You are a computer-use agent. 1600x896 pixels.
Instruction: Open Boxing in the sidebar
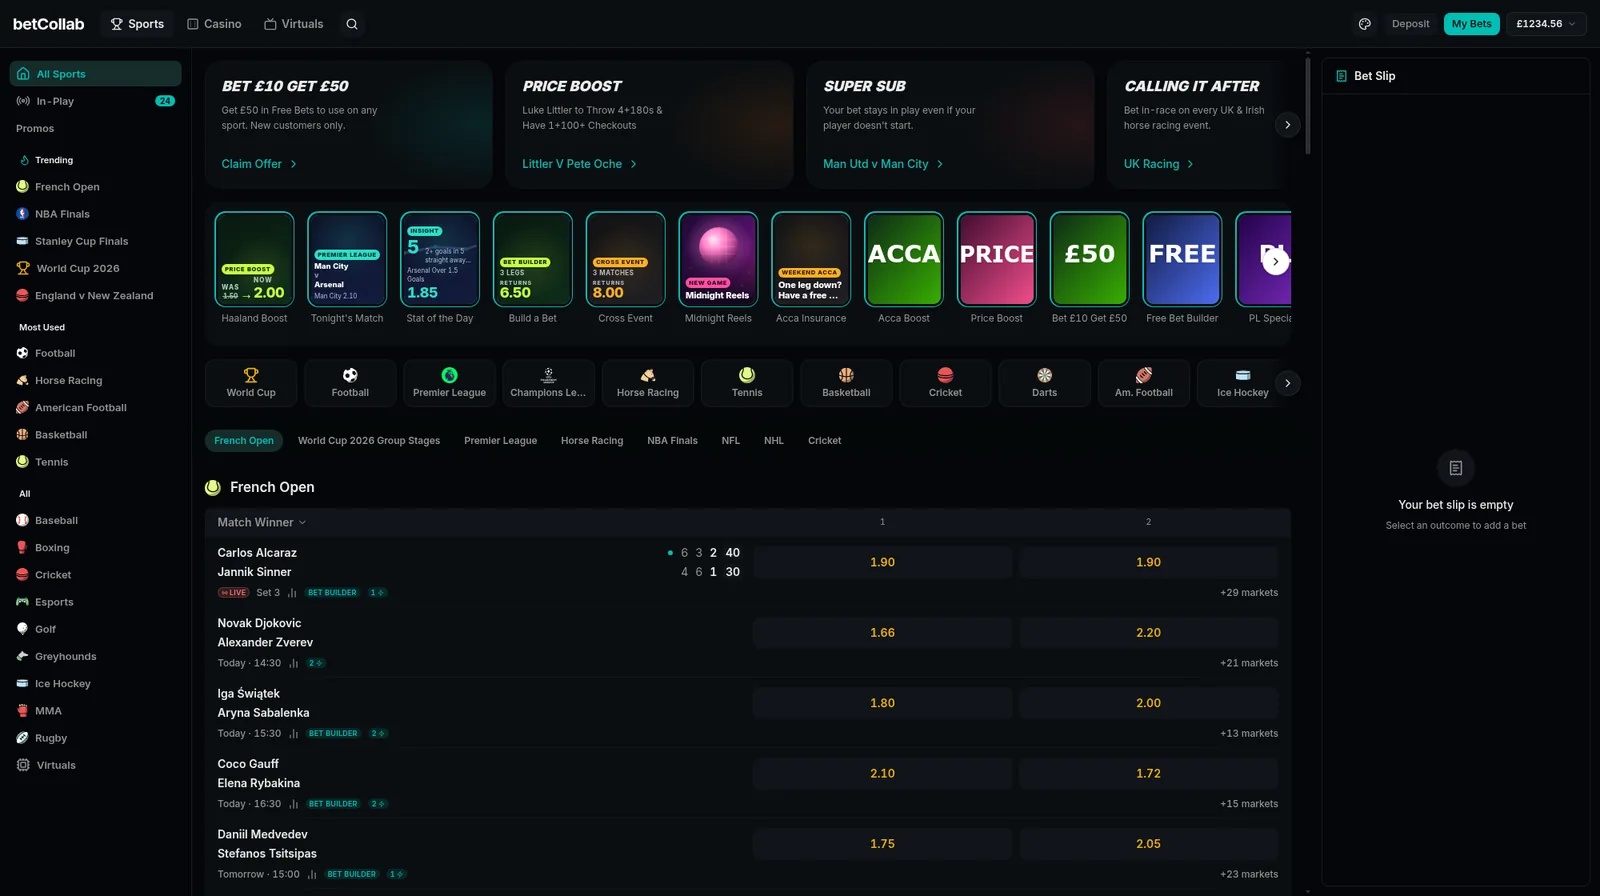click(x=95, y=548)
